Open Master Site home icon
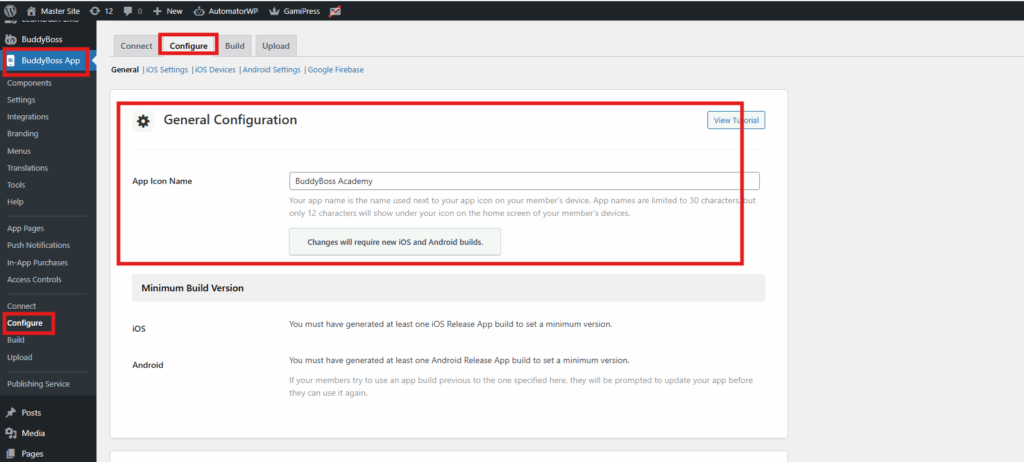 31,10
